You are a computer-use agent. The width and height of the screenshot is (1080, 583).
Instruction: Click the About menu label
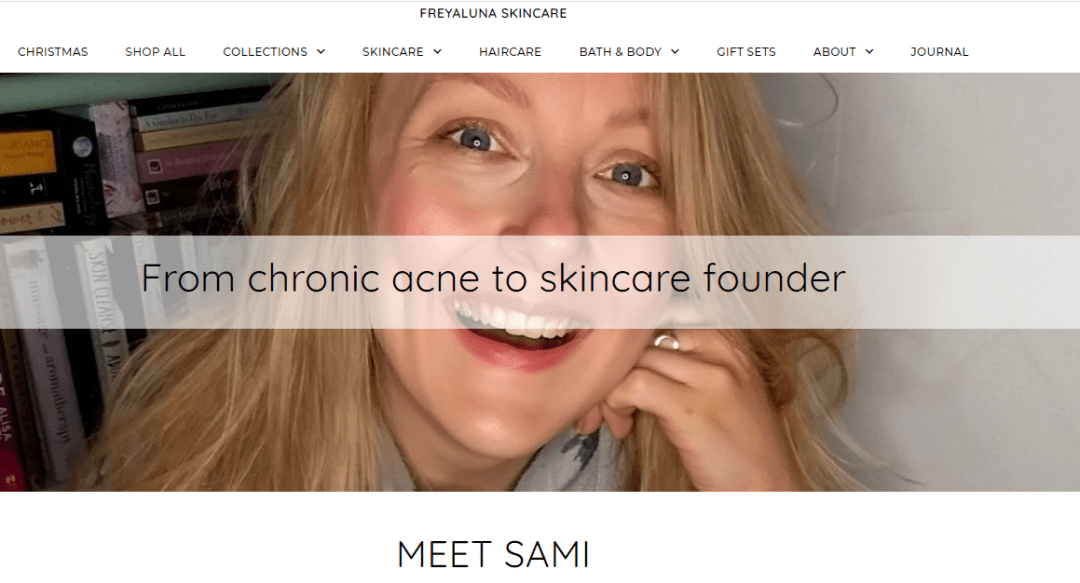click(834, 52)
